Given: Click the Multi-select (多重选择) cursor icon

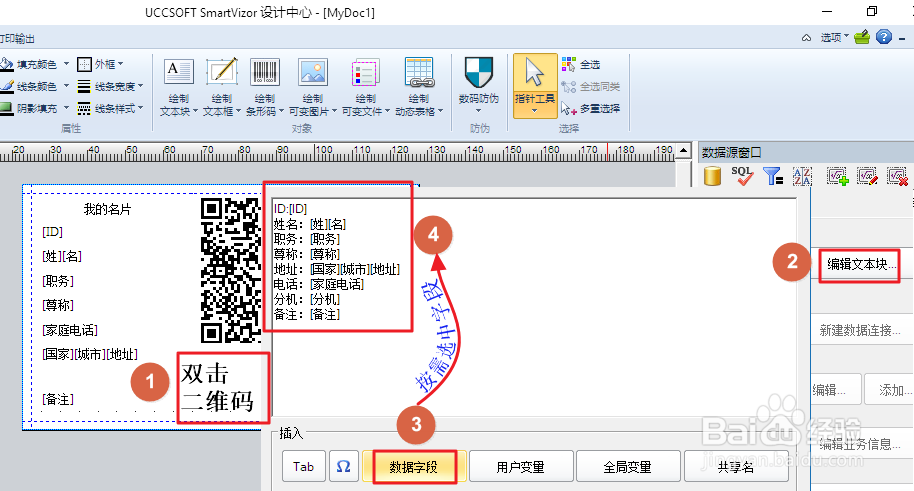Looking at the screenshot, I should (x=568, y=108).
